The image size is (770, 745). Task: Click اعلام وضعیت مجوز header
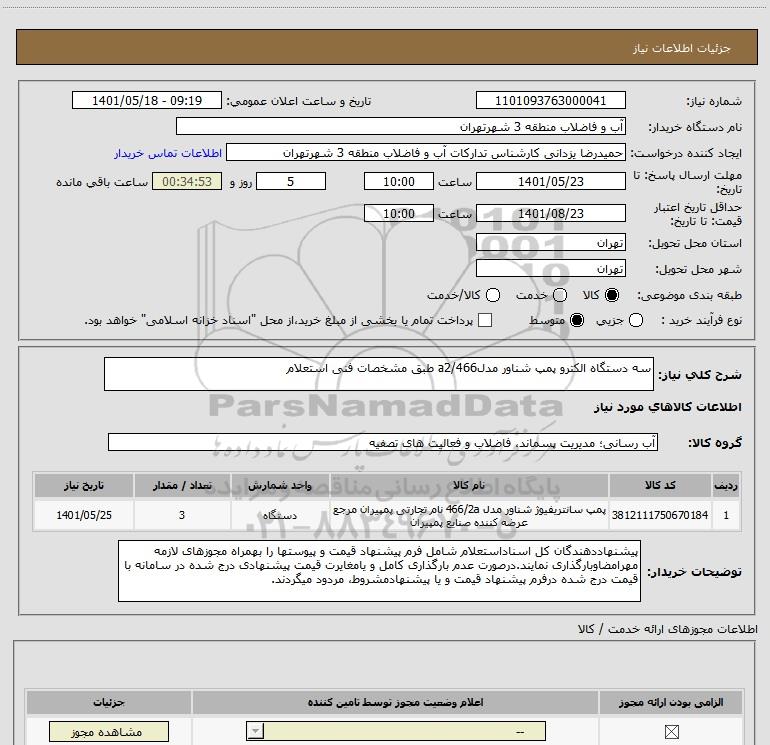395,702
